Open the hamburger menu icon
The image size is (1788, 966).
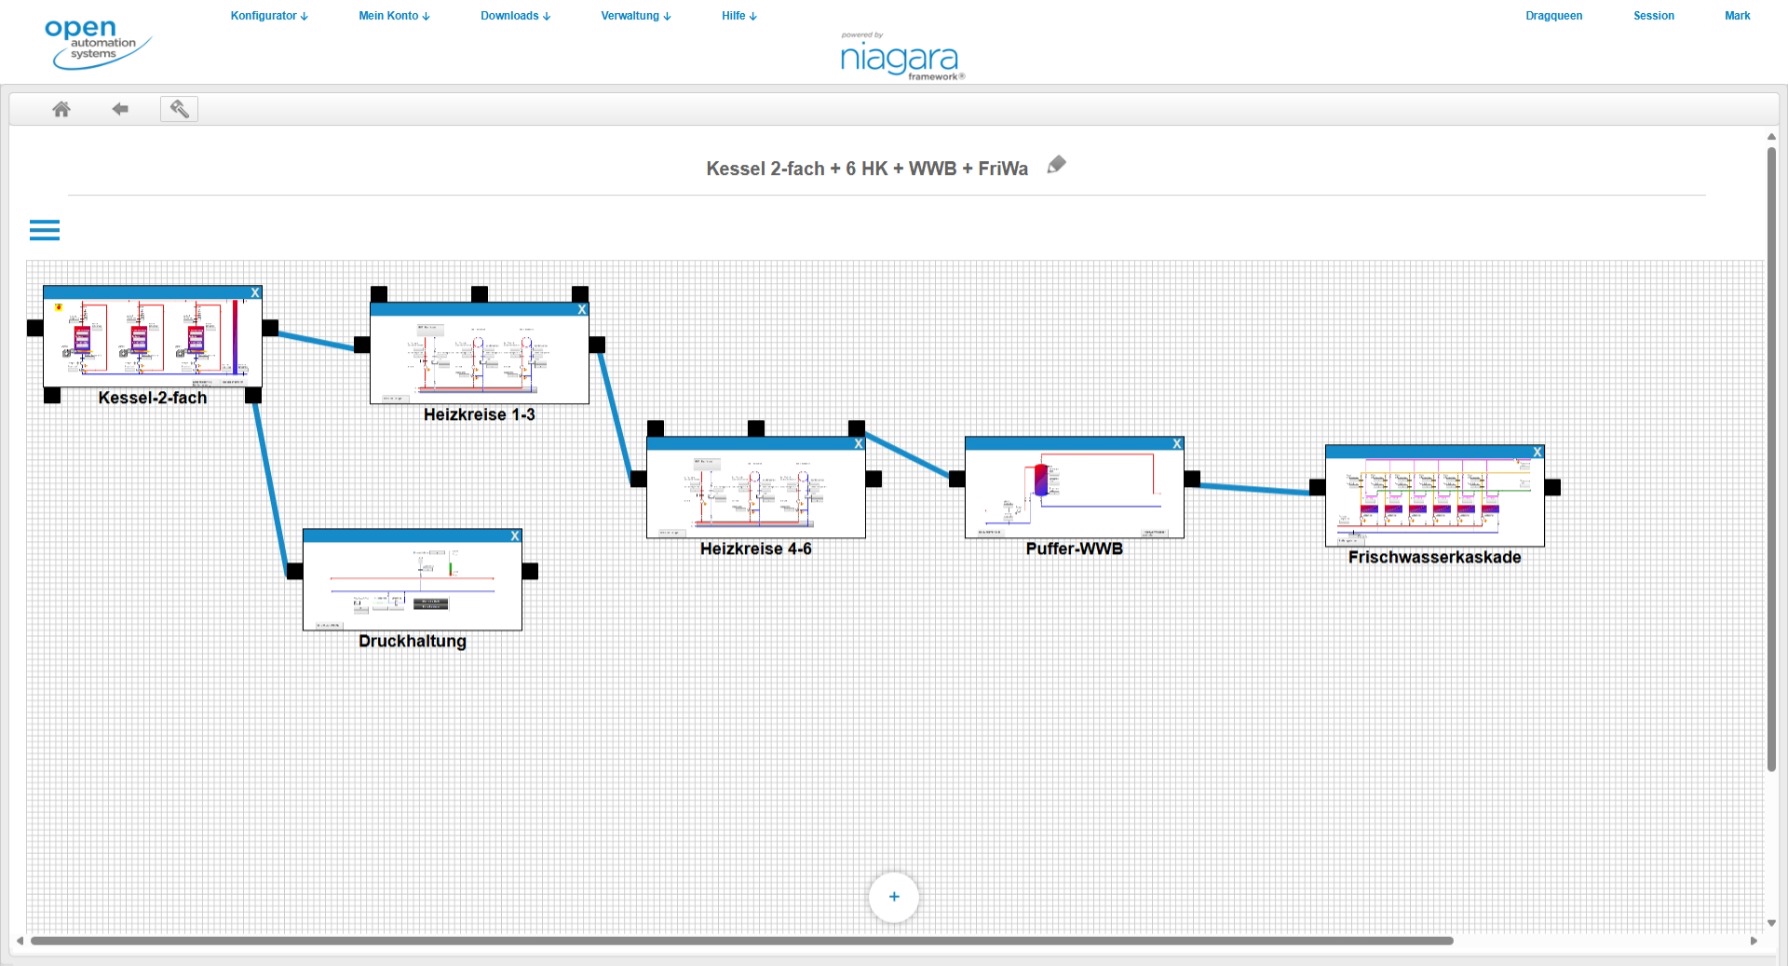pyautogui.click(x=44, y=230)
